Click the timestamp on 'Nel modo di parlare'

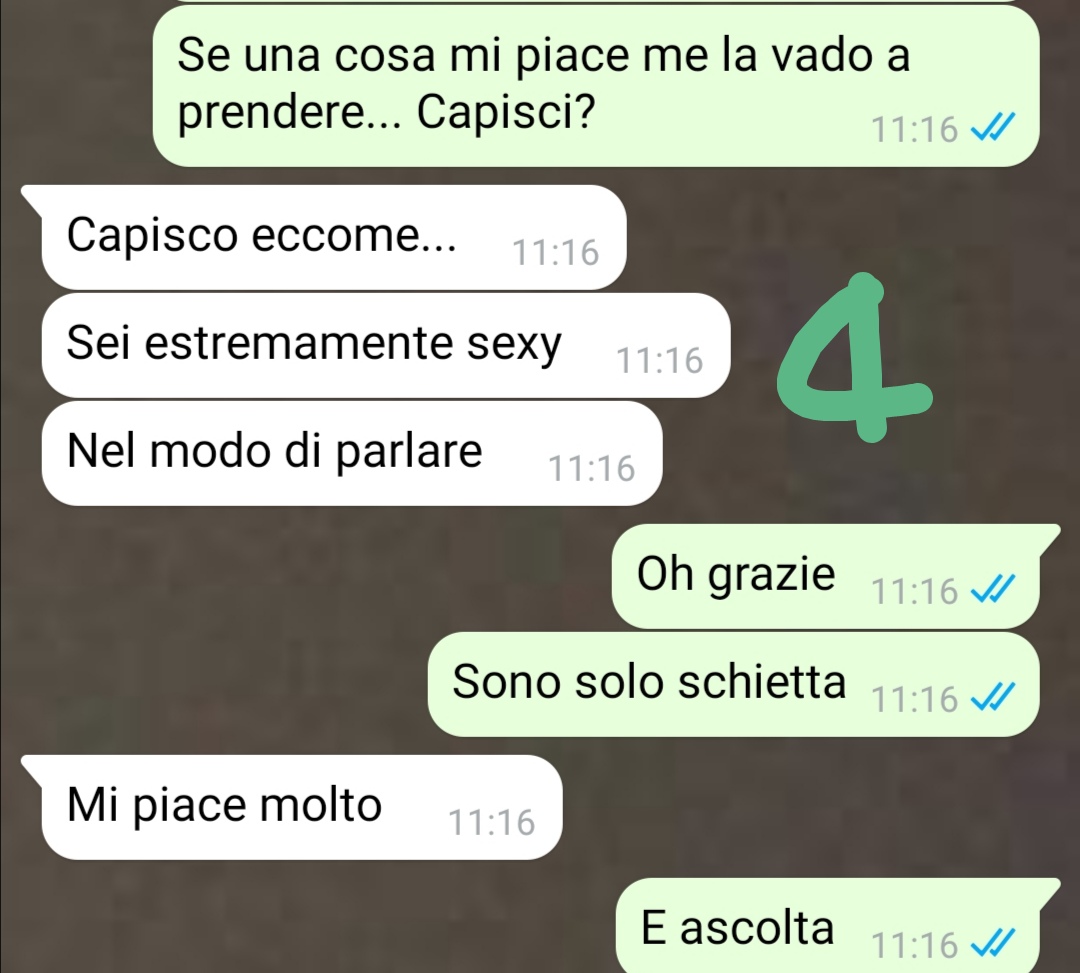click(x=591, y=469)
